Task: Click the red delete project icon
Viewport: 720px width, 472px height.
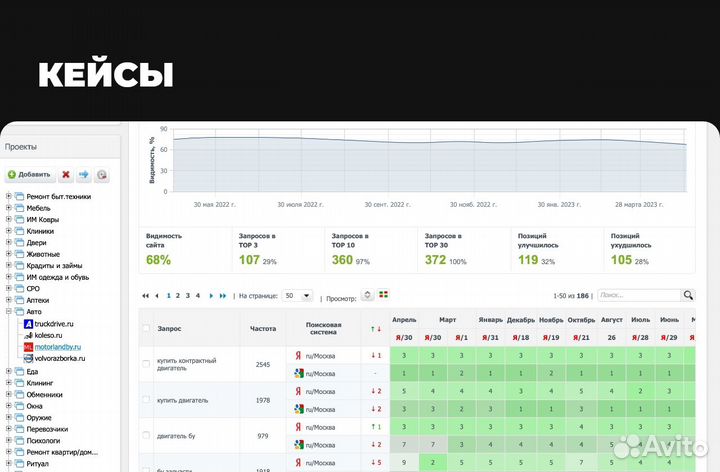Action: click(x=66, y=174)
